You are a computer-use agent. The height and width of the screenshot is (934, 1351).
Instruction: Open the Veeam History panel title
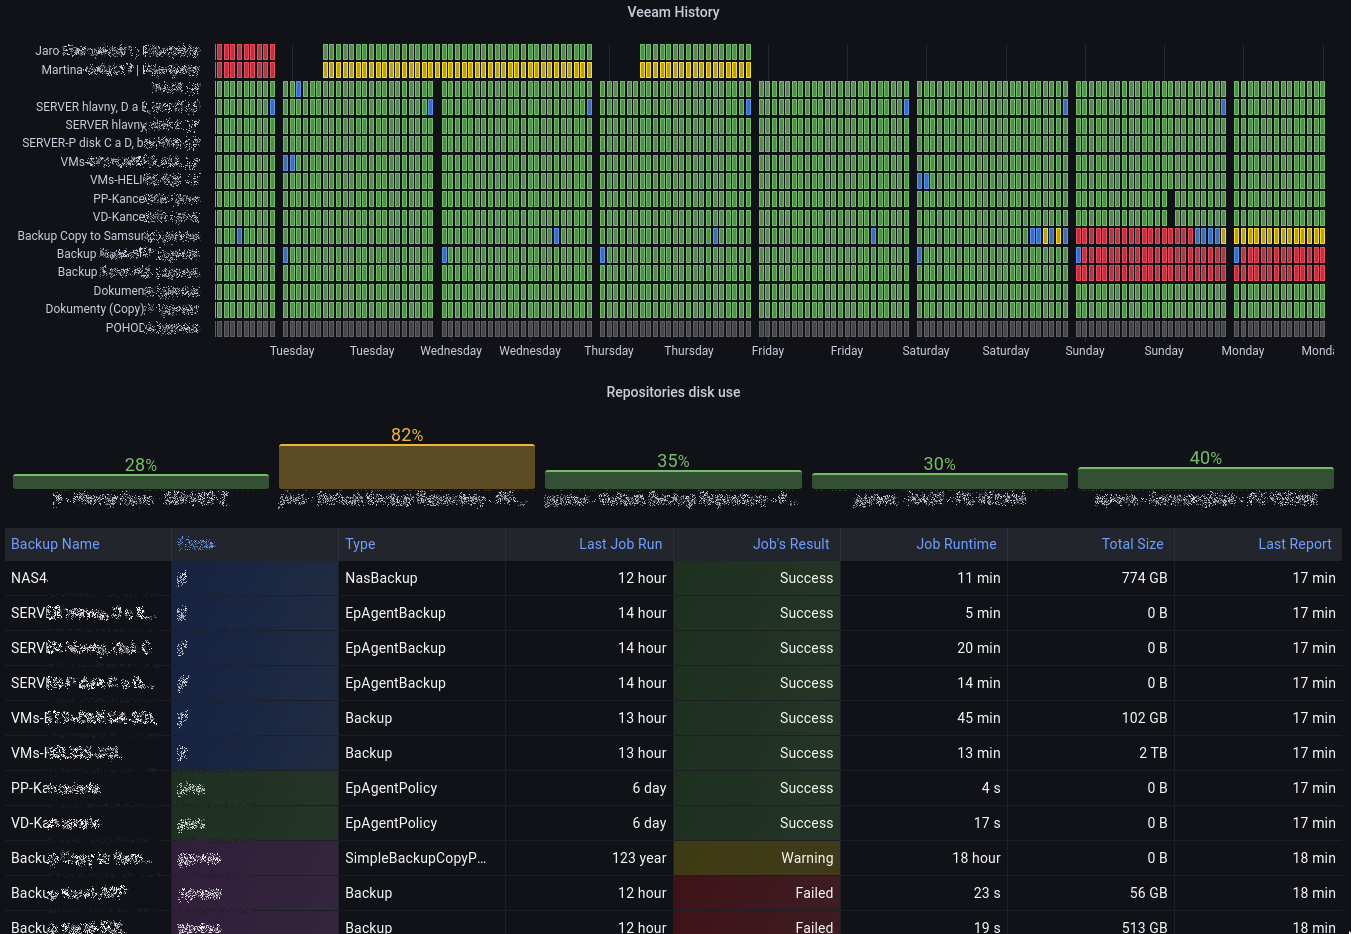[x=673, y=12]
